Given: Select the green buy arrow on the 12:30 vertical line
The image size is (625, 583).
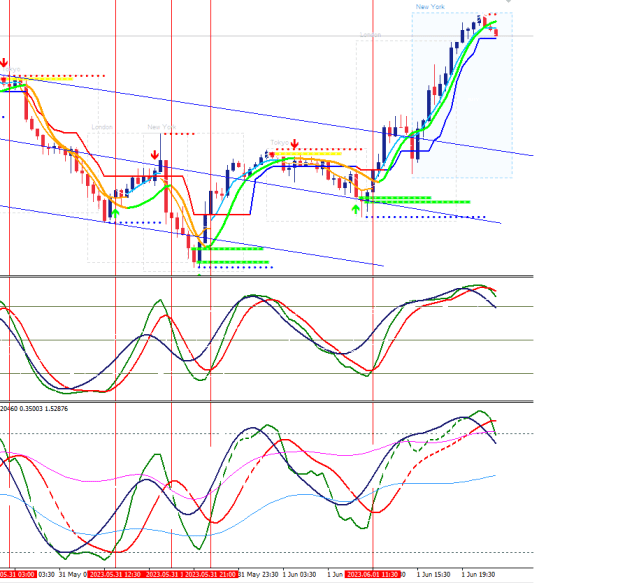Looking at the screenshot, I should [x=115, y=214].
